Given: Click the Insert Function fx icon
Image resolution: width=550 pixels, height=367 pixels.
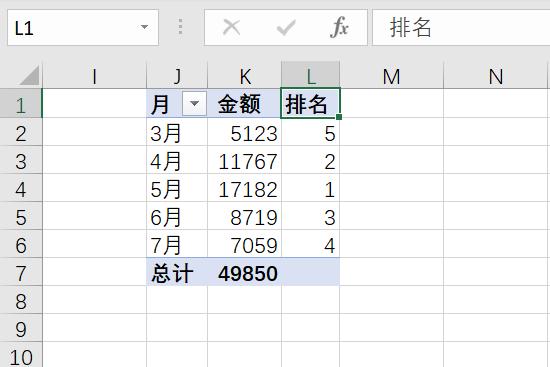Looking at the screenshot, I should pyautogui.click(x=339, y=27).
